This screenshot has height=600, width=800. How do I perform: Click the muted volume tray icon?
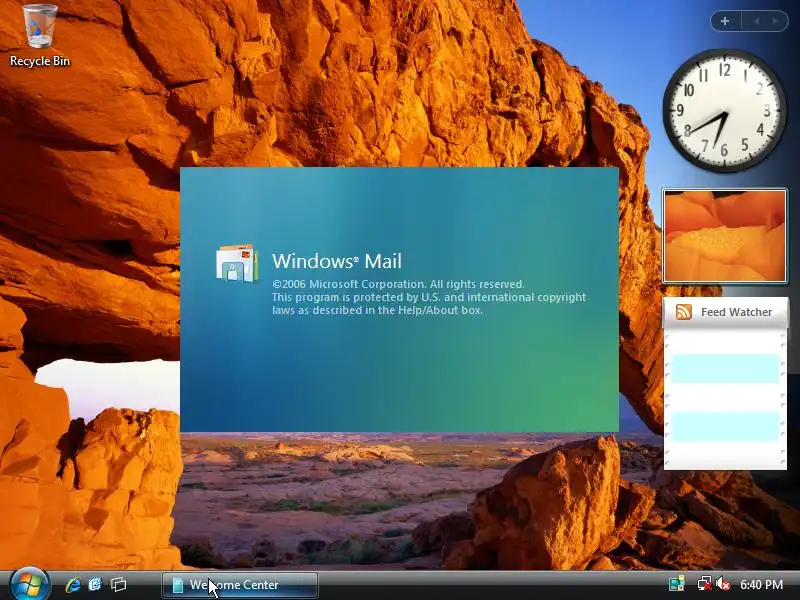(723, 584)
